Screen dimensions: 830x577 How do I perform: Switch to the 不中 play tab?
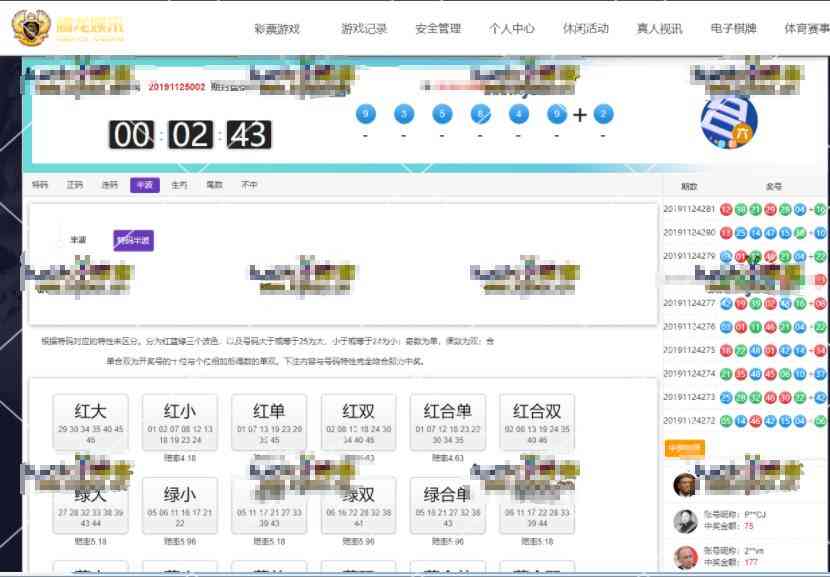(x=249, y=185)
